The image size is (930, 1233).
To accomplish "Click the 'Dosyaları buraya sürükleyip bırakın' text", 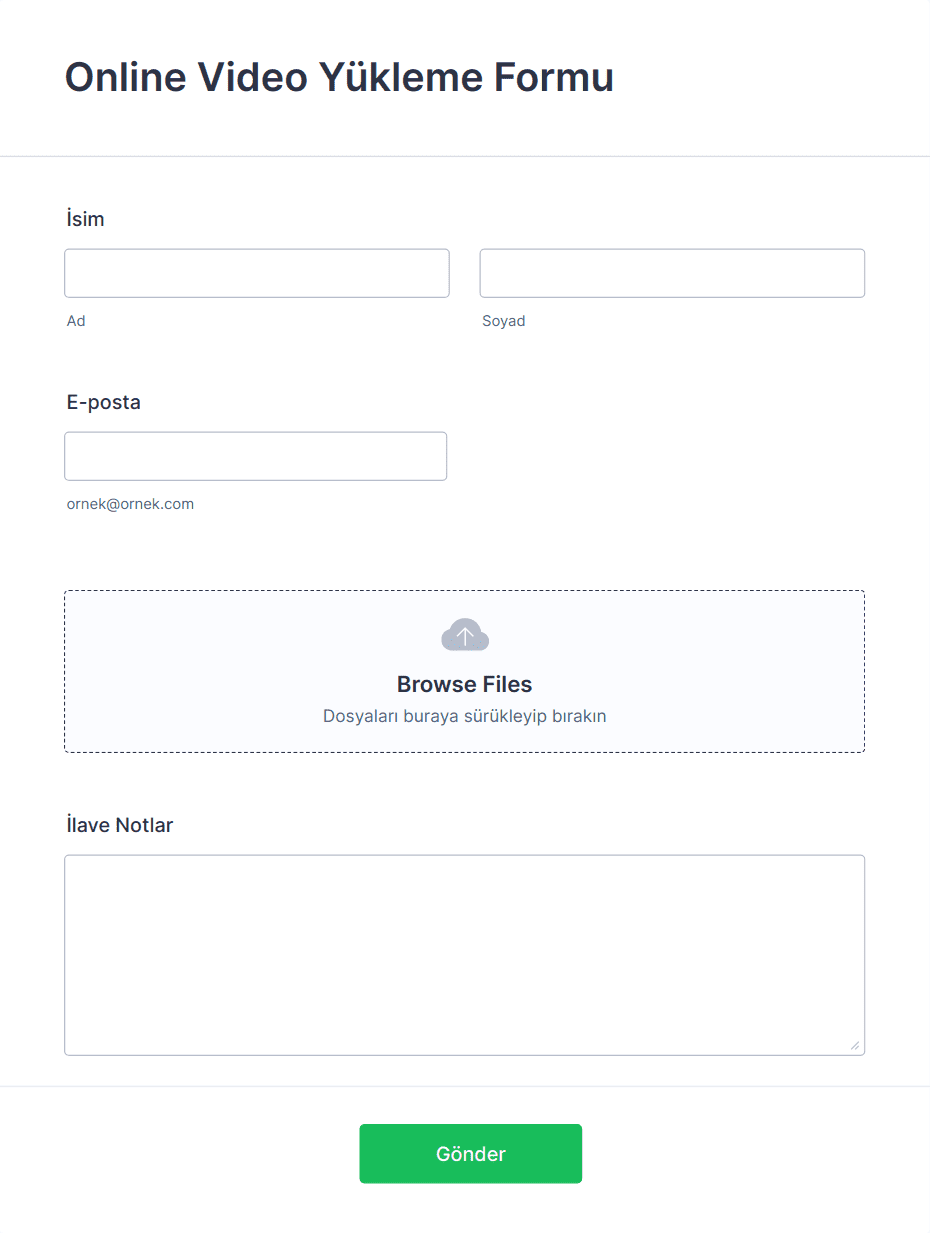I will [464, 716].
